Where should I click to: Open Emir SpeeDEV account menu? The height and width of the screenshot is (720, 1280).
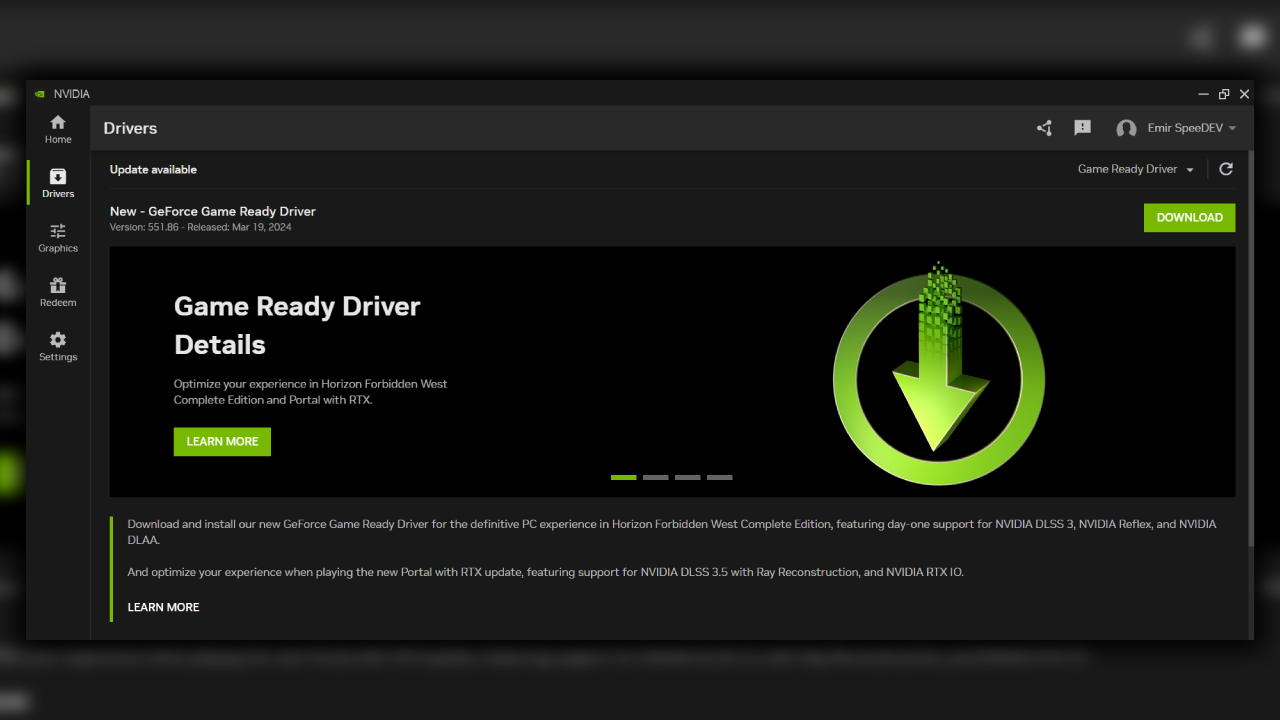1186,128
